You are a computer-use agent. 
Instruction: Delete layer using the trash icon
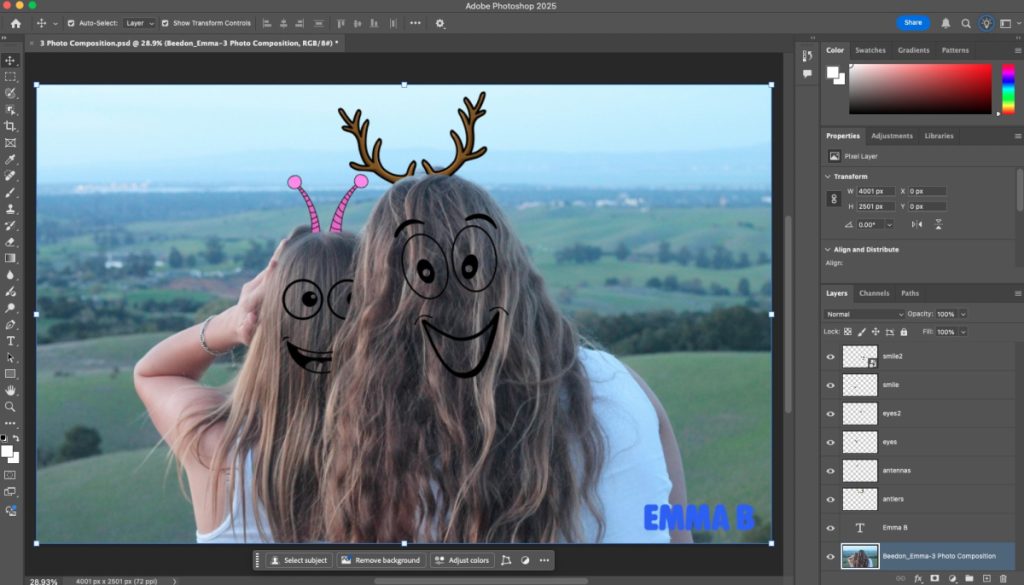tap(1003, 578)
